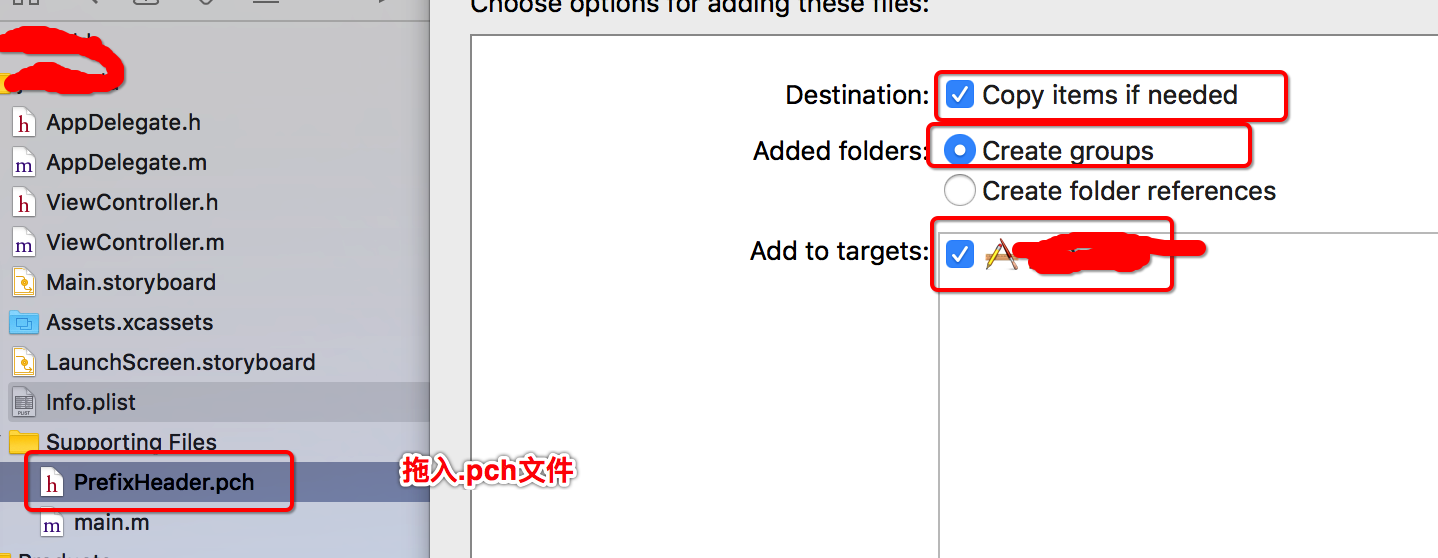Click the blue Assets.xcassets folder icon
This screenshot has height=558, width=1438.
(23, 323)
